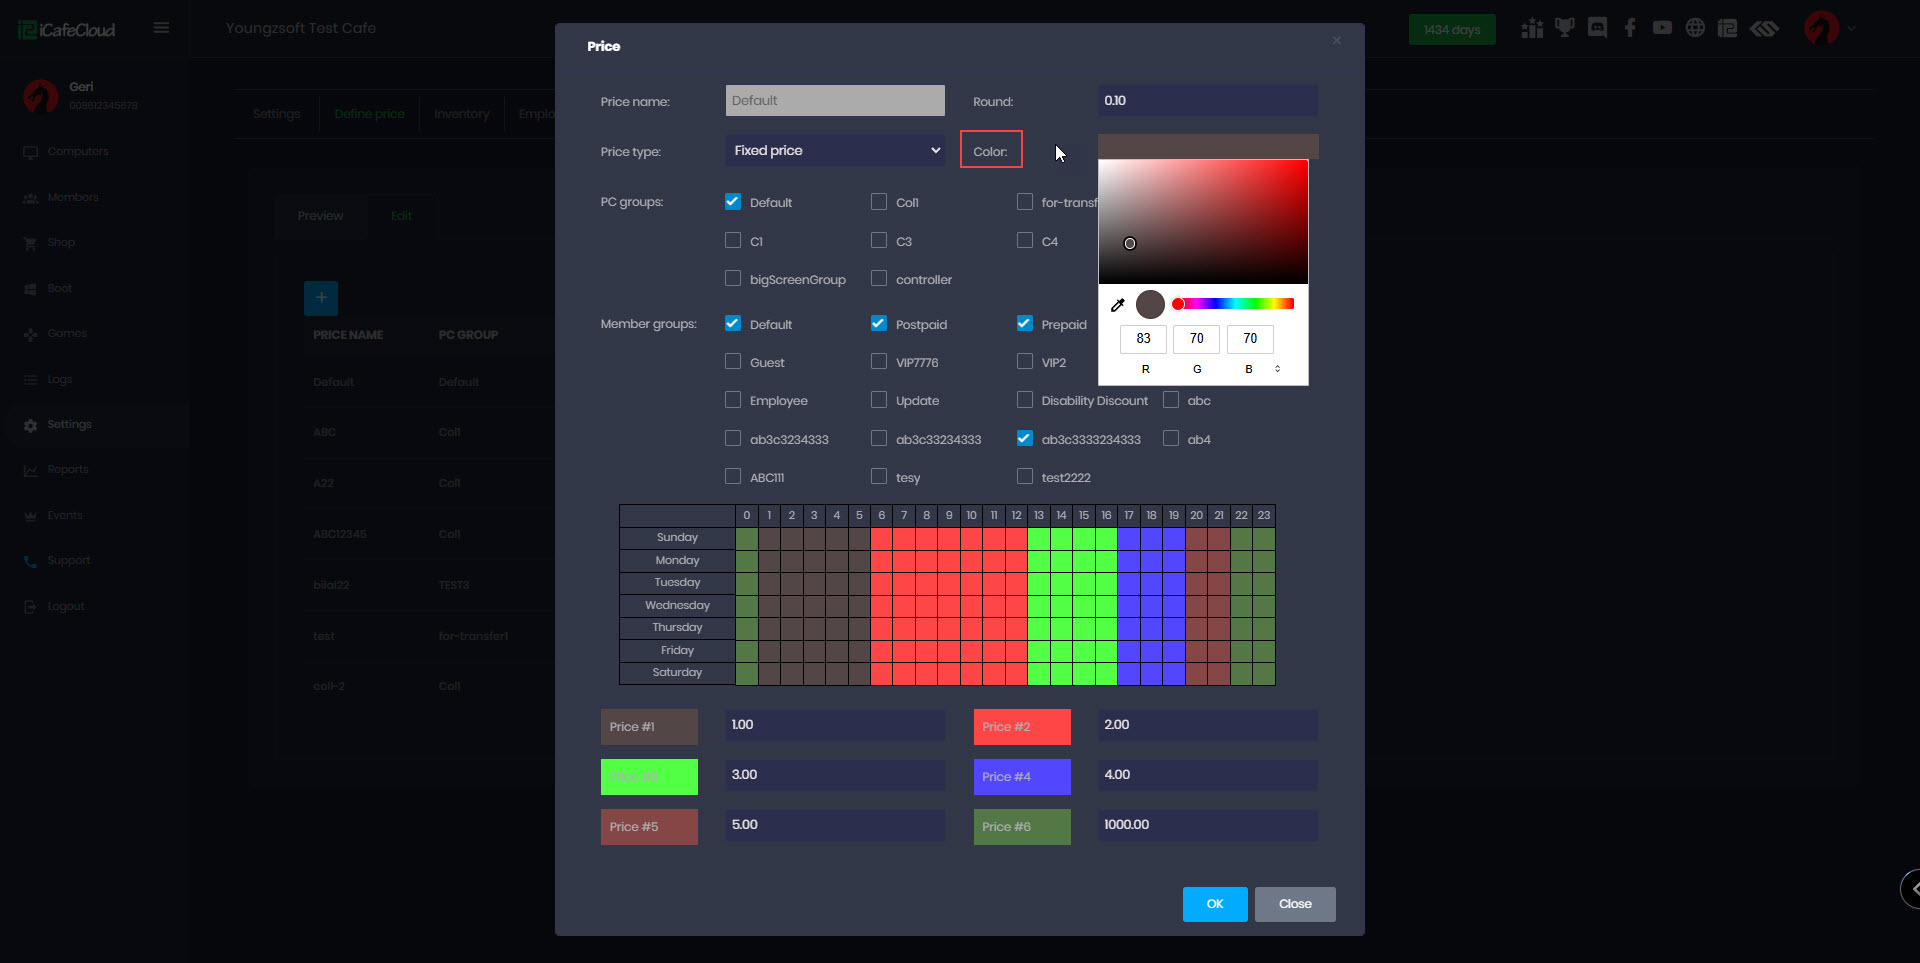Viewport: 1920px width, 963px height.
Task: Click the Price #2 amount field
Action: (1208, 725)
